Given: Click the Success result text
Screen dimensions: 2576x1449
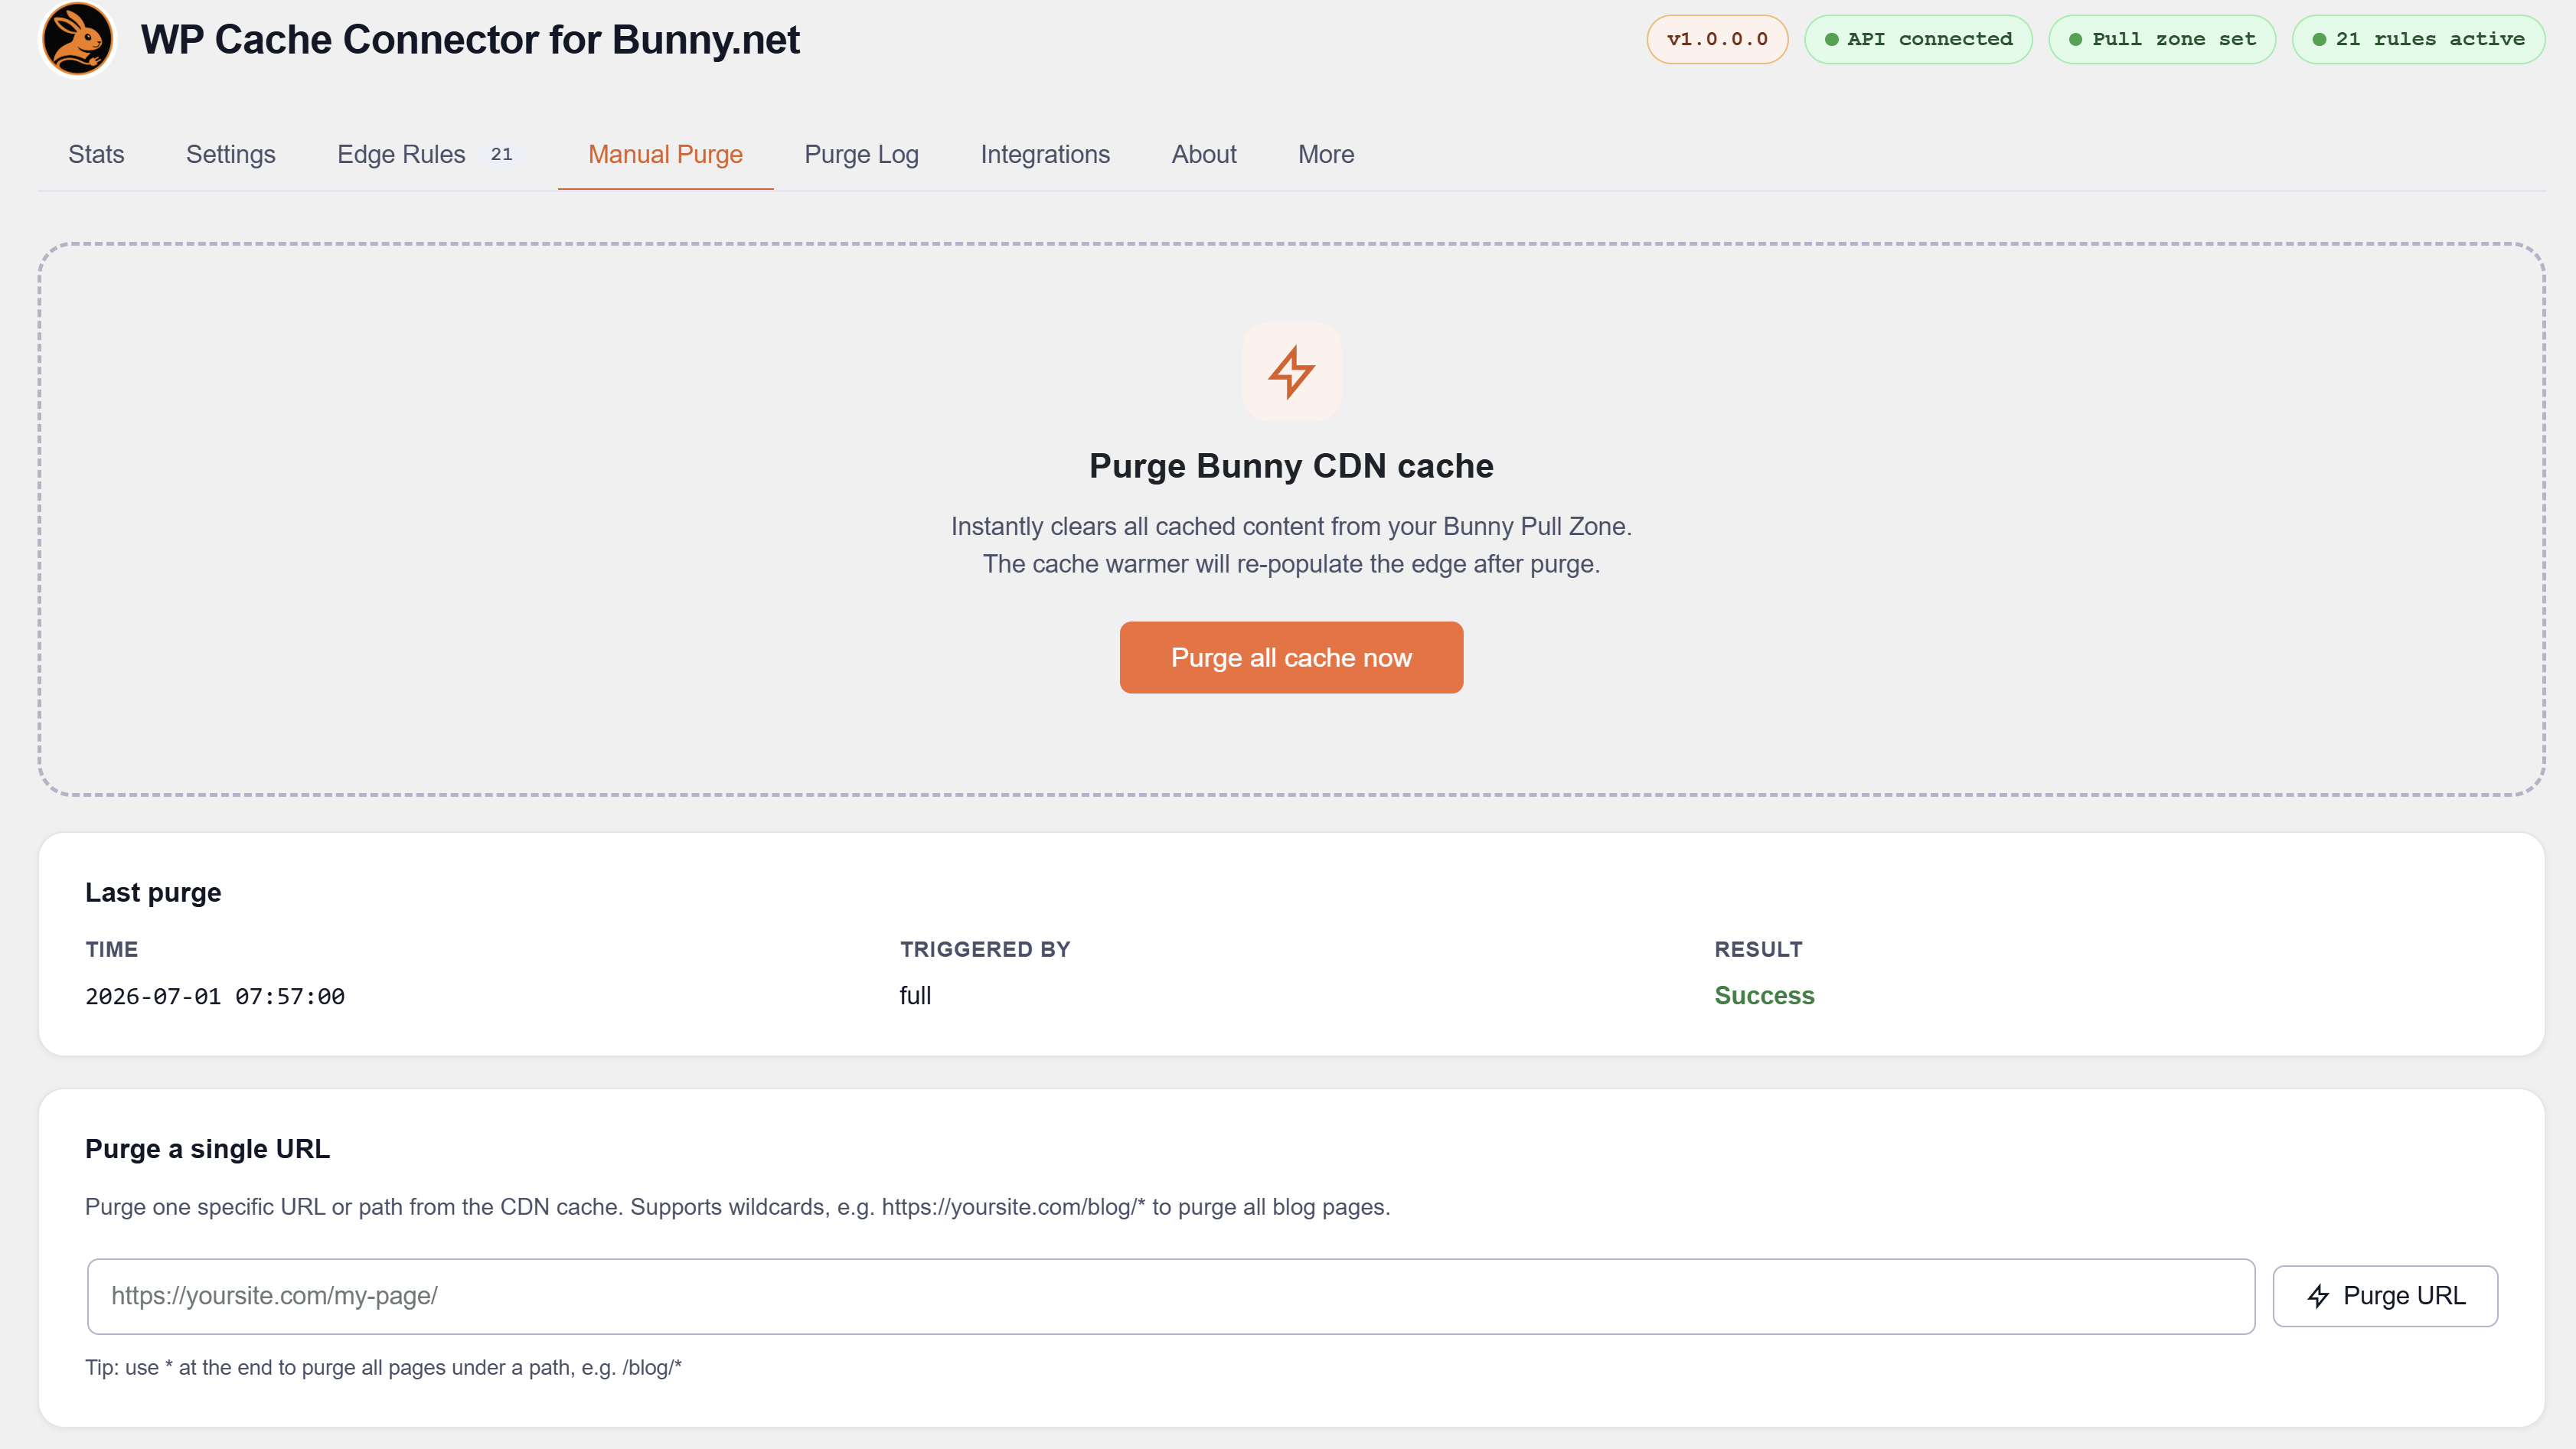Looking at the screenshot, I should pos(1764,995).
